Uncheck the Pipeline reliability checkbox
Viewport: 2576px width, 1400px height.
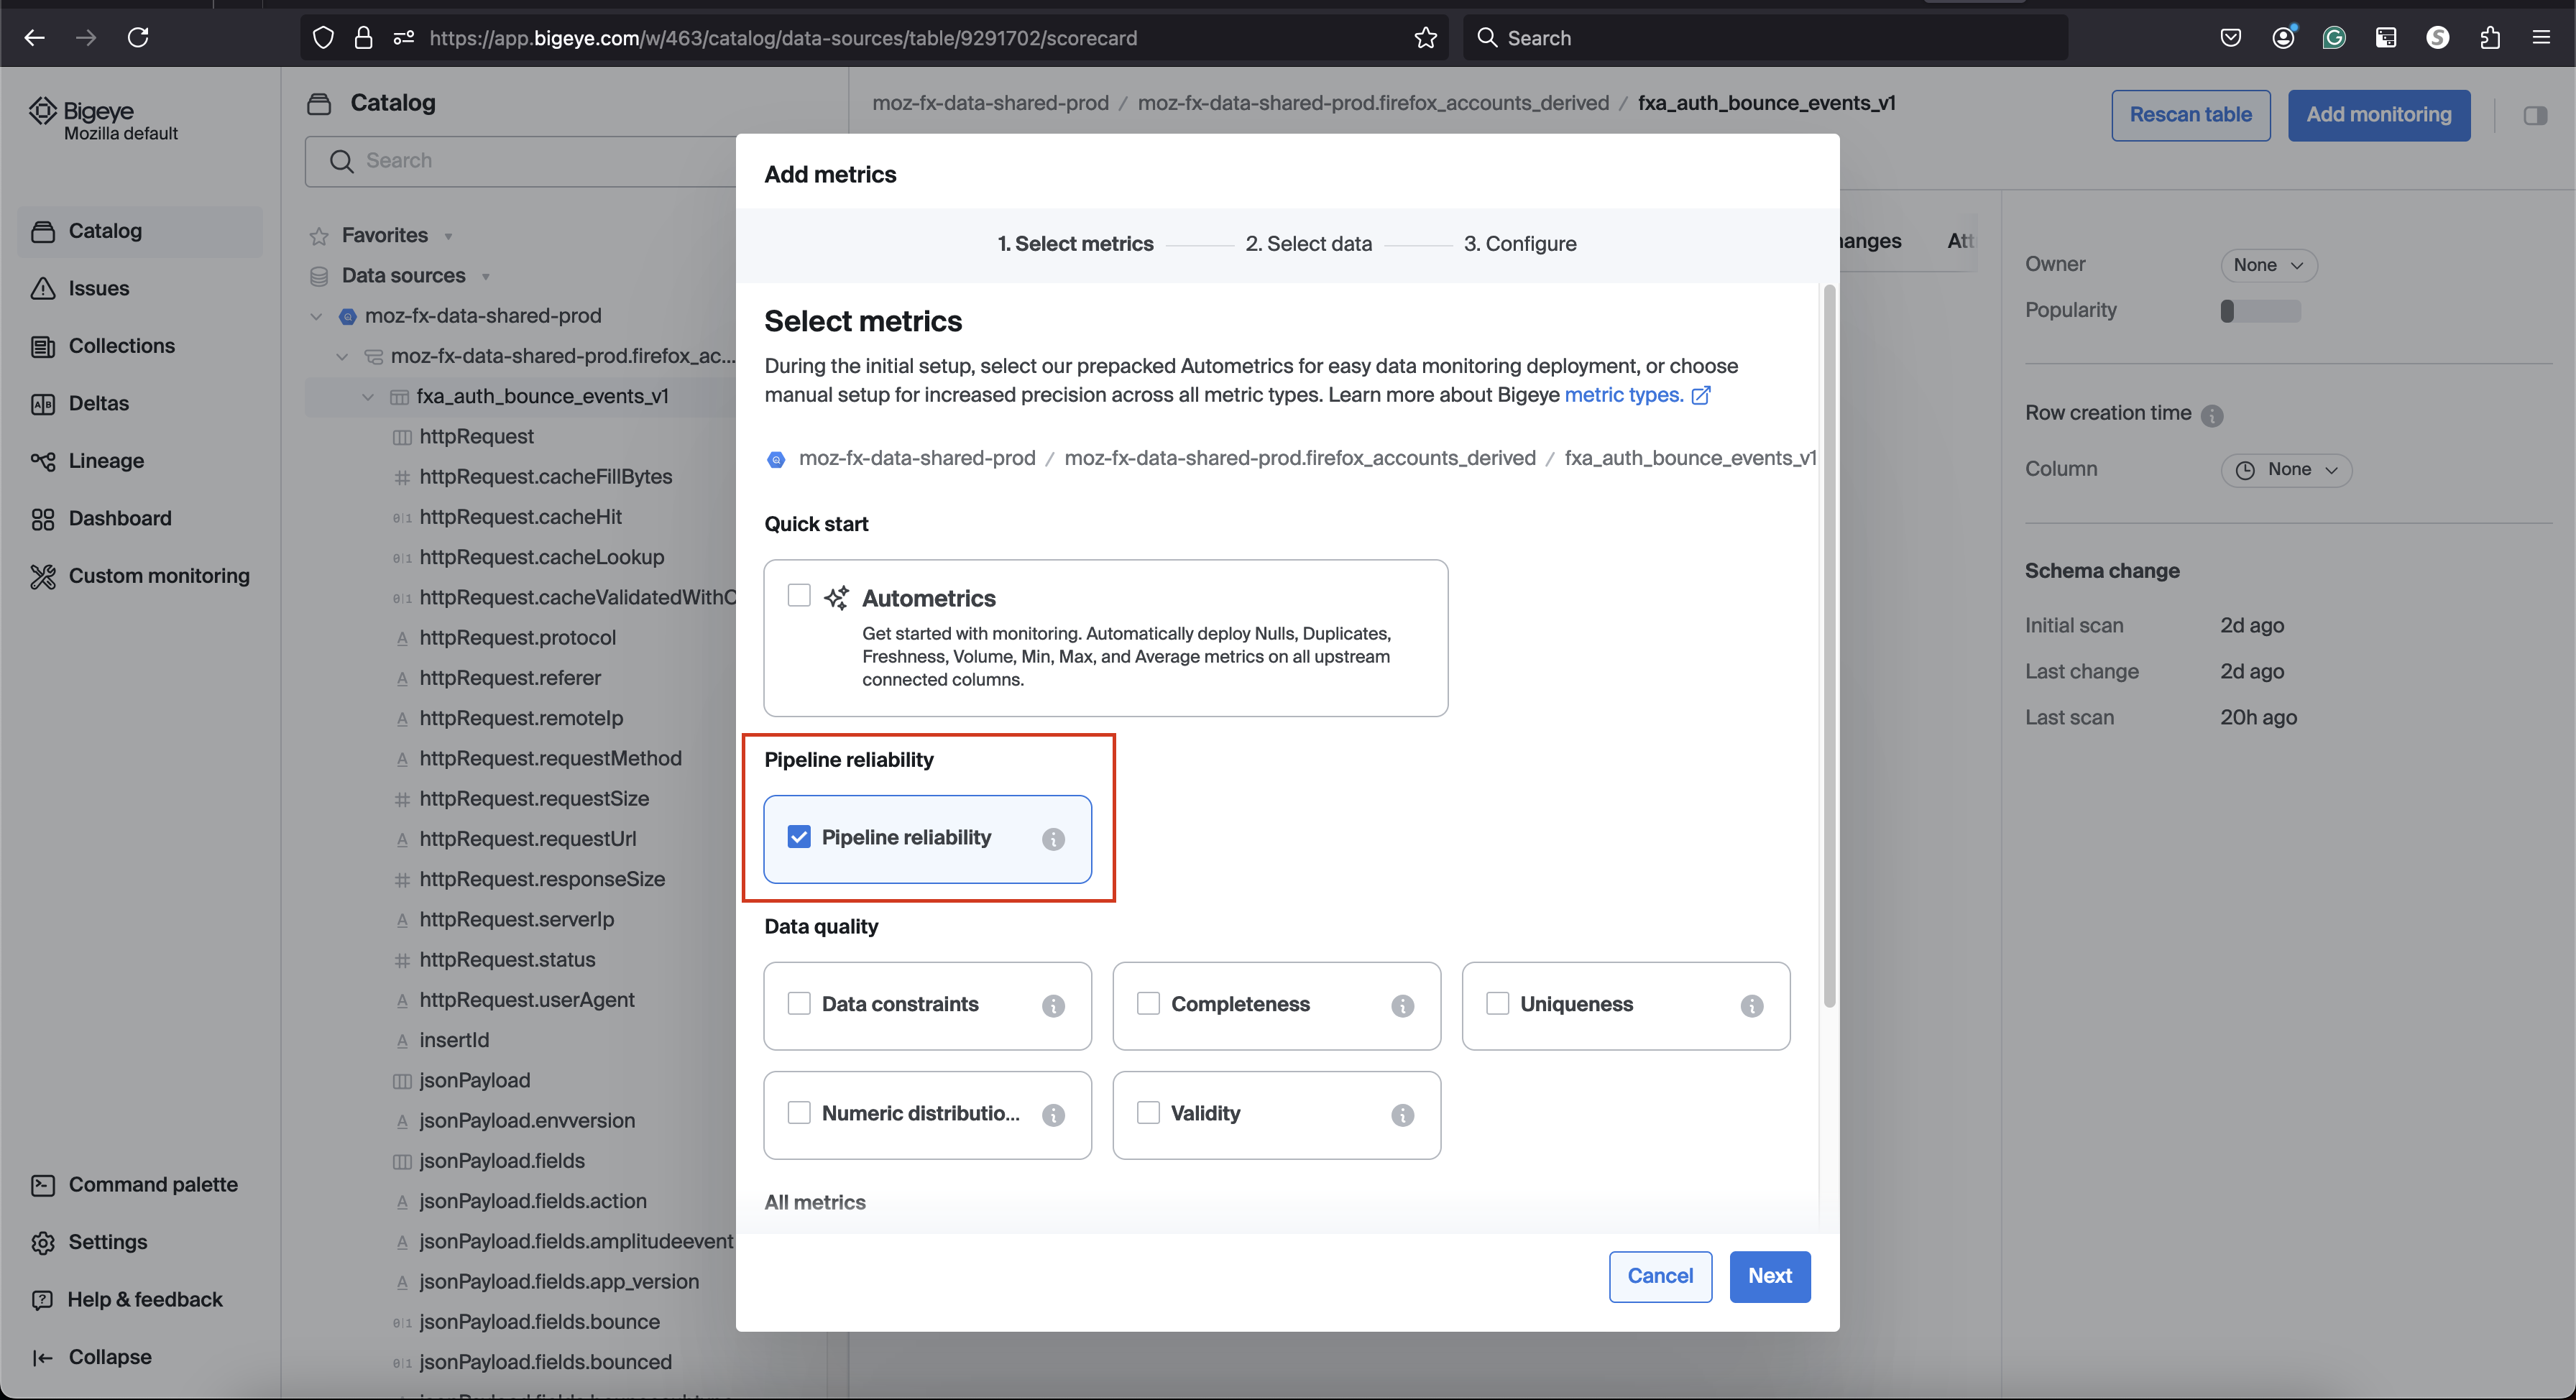point(798,837)
